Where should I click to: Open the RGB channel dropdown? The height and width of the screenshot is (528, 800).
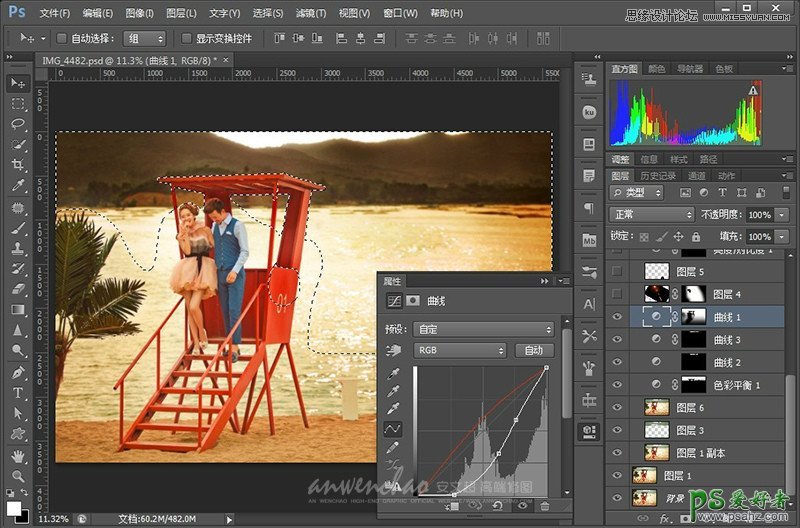coord(460,351)
